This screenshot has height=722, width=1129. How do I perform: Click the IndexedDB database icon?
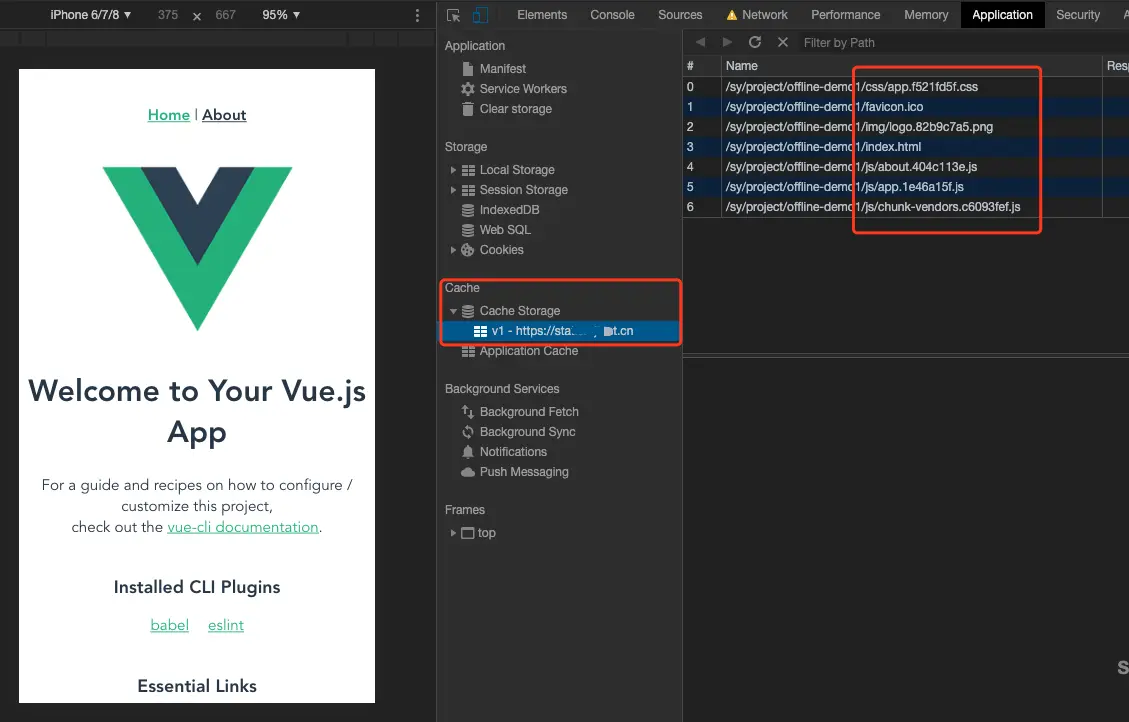[467, 210]
